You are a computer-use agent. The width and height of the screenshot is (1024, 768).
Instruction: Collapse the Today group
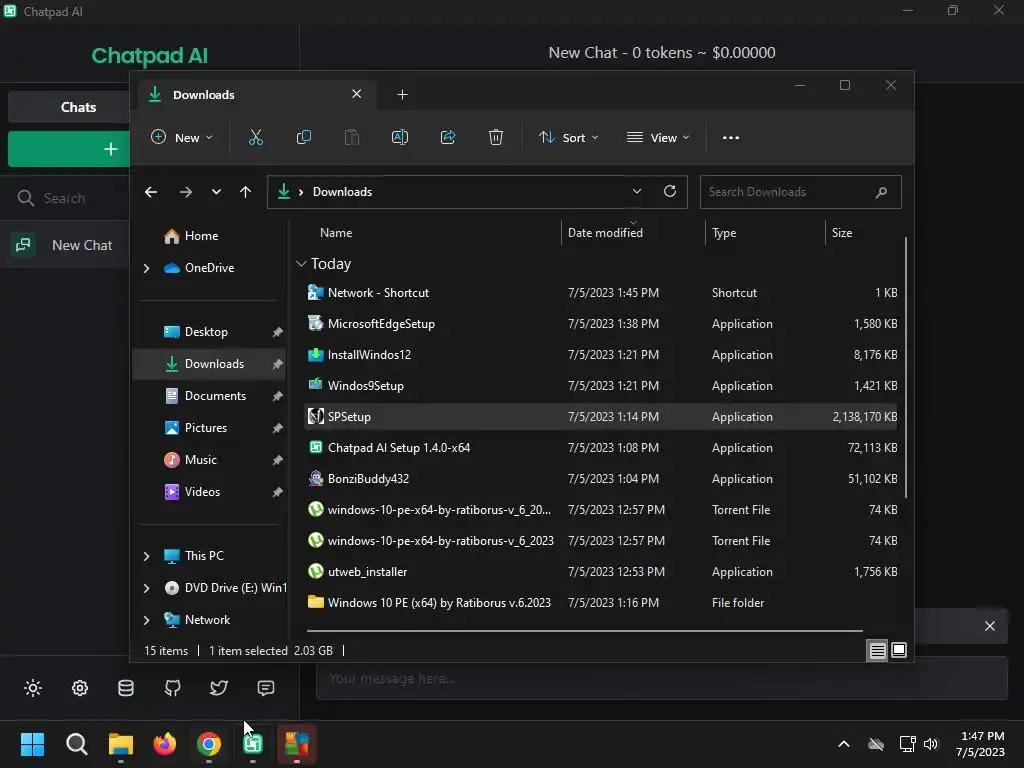tap(301, 264)
